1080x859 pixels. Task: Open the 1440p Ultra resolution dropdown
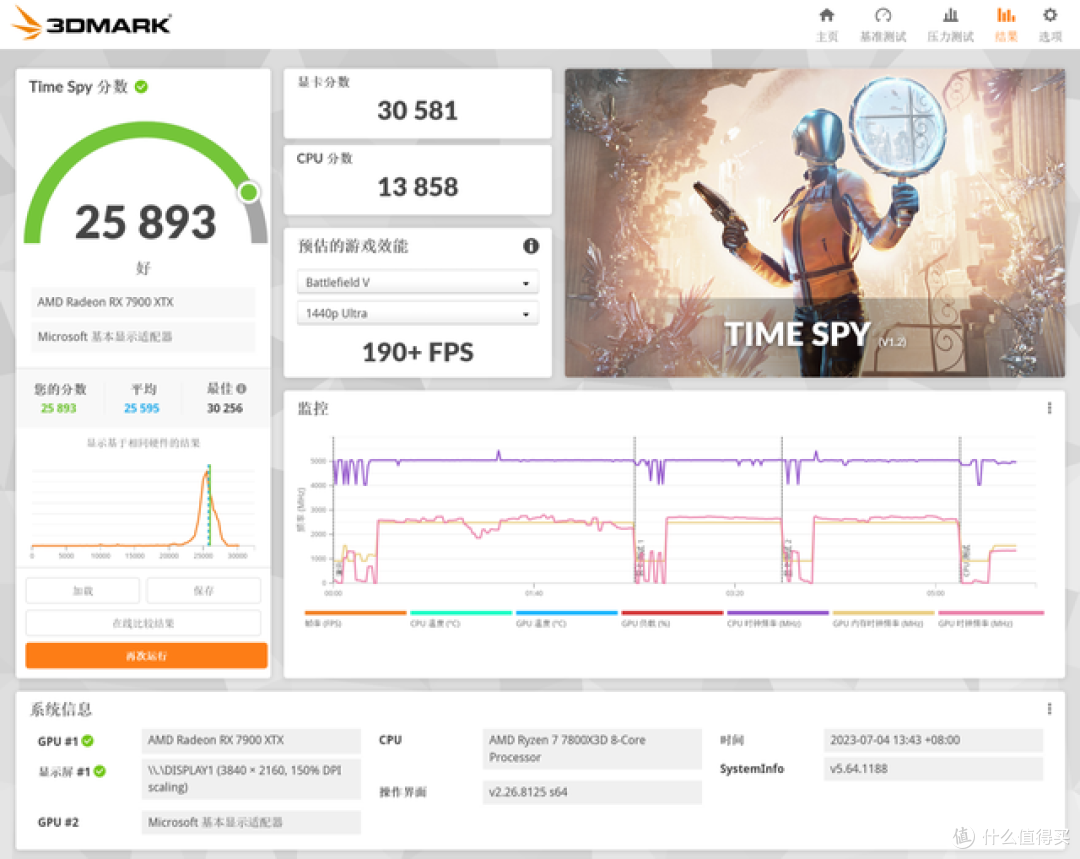click(417, 313)
